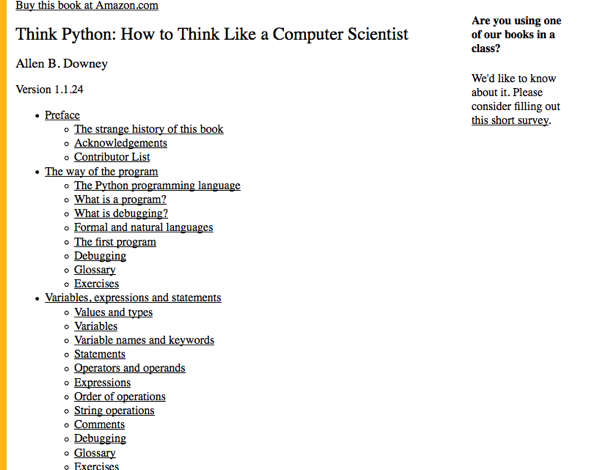Open the Statements section link
600x470 pixels.
click(x=100, y=354)
